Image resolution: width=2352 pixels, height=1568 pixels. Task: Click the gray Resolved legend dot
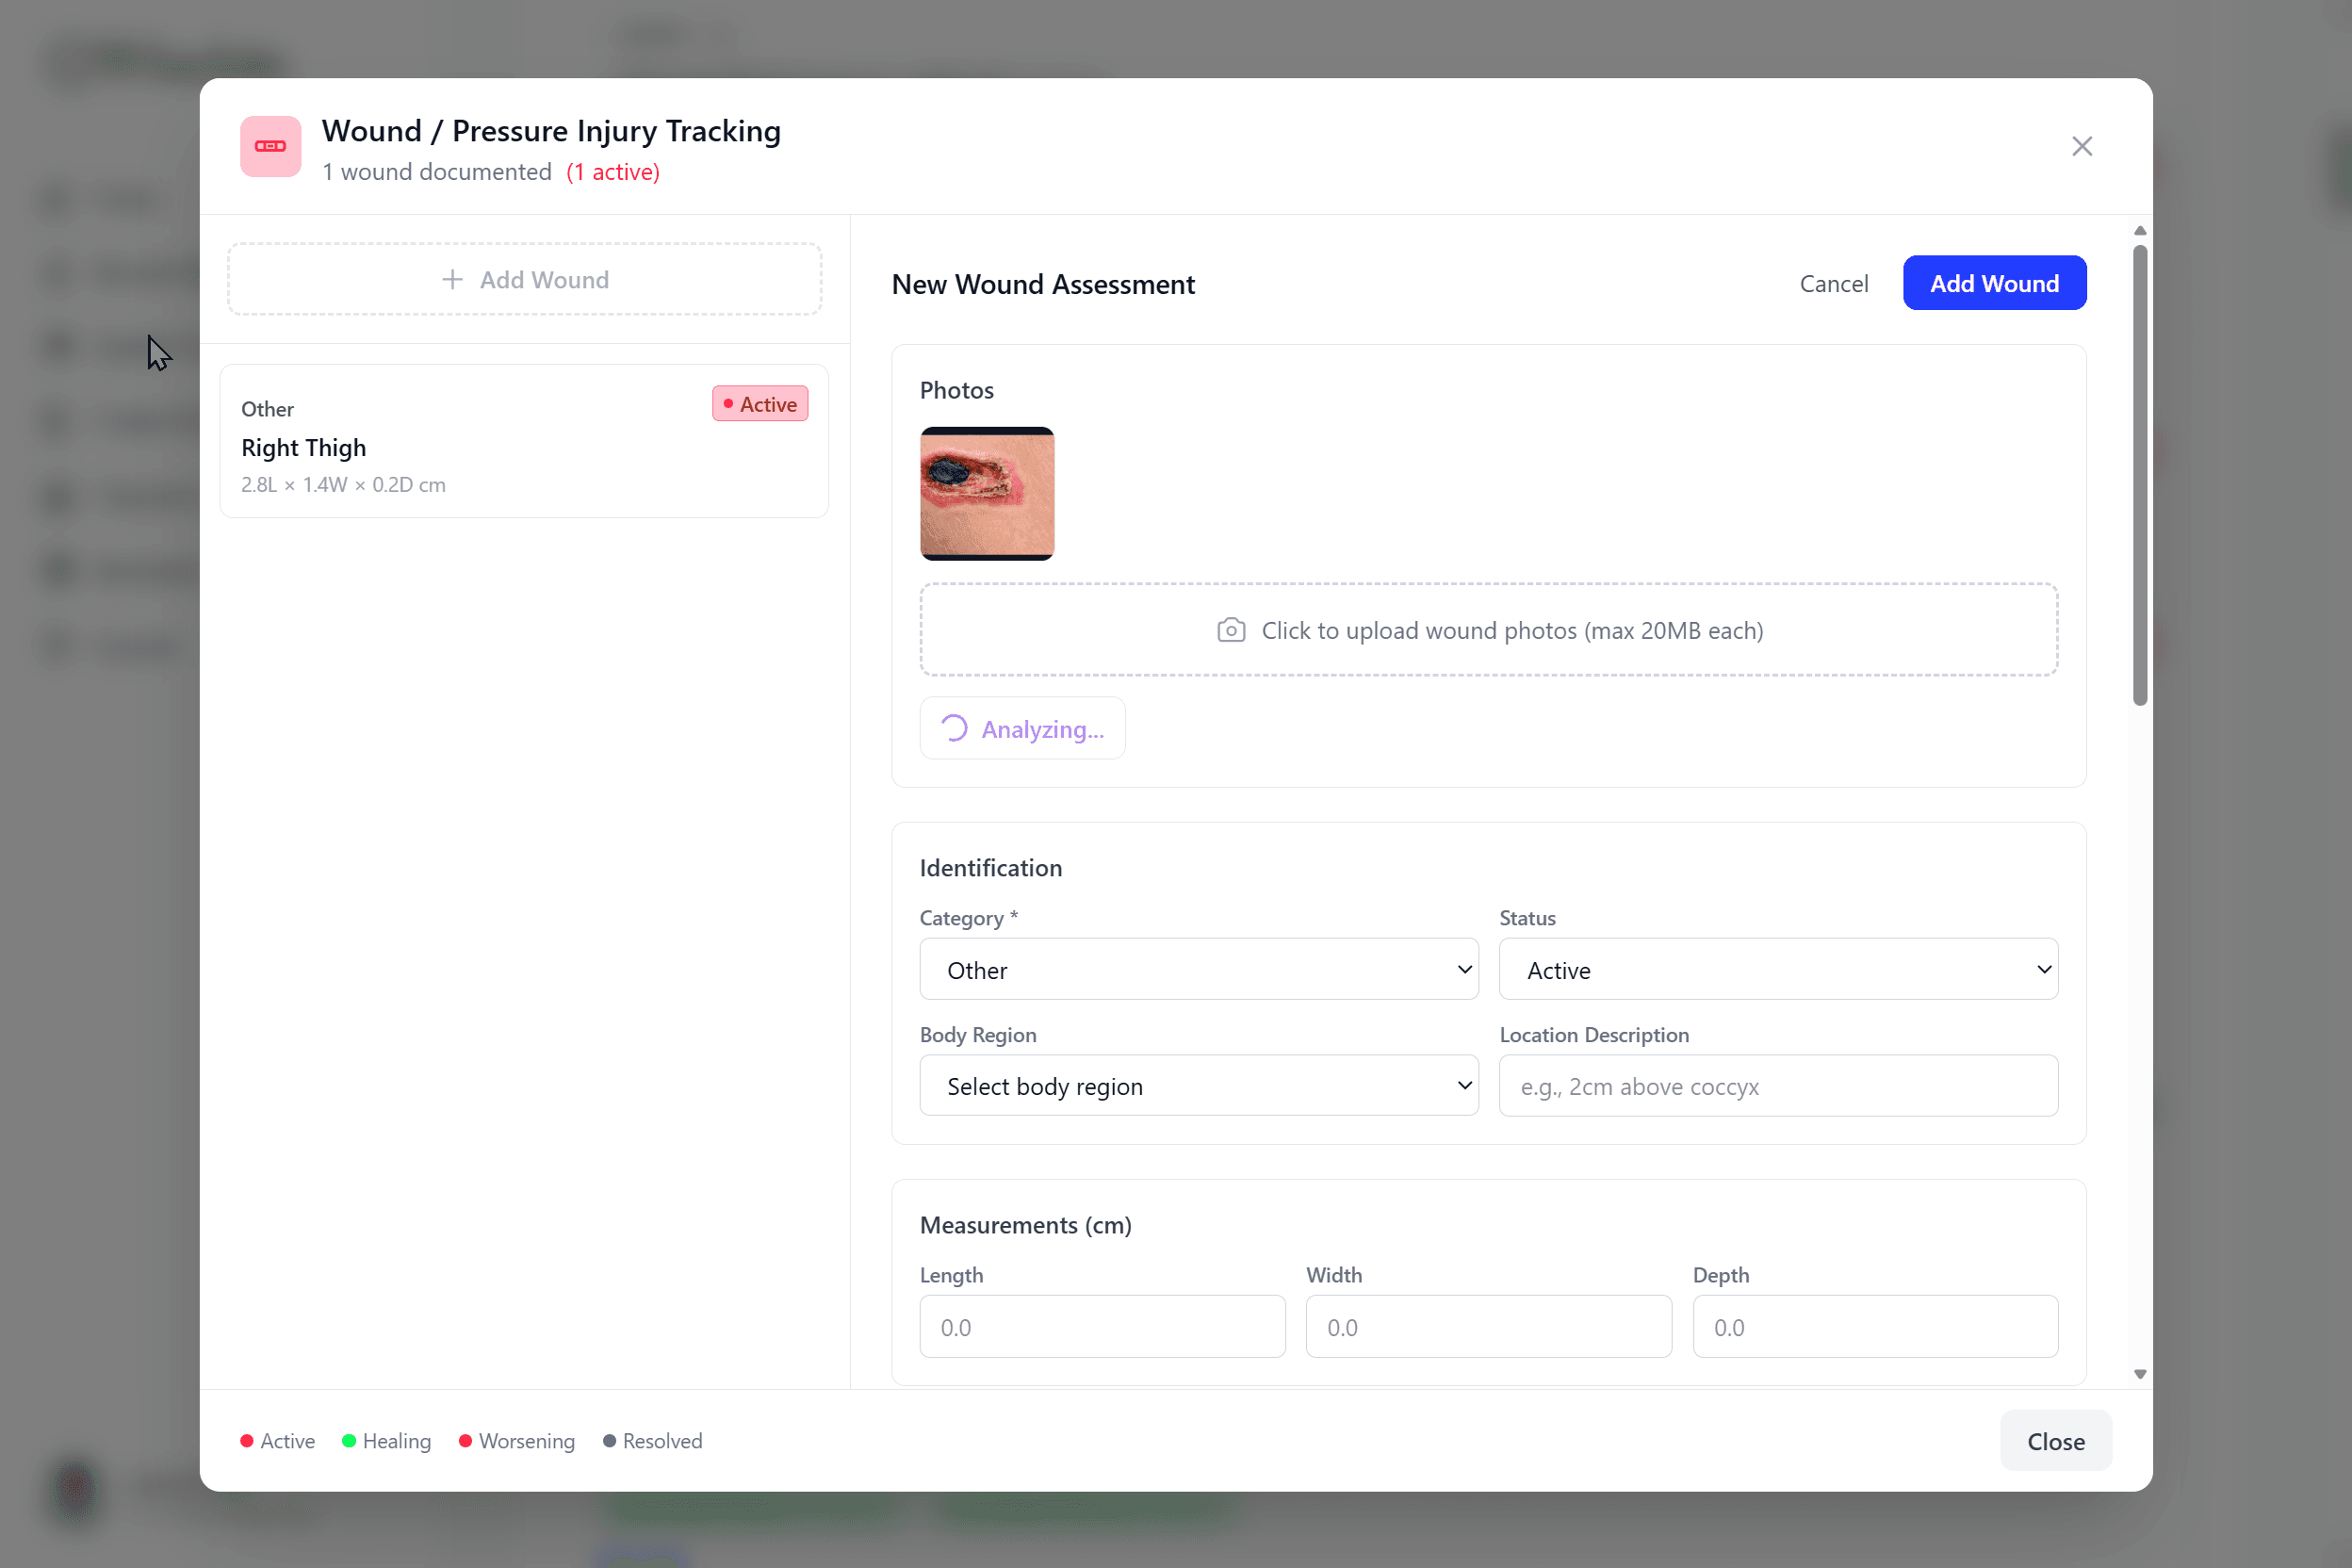point(611,1441)
